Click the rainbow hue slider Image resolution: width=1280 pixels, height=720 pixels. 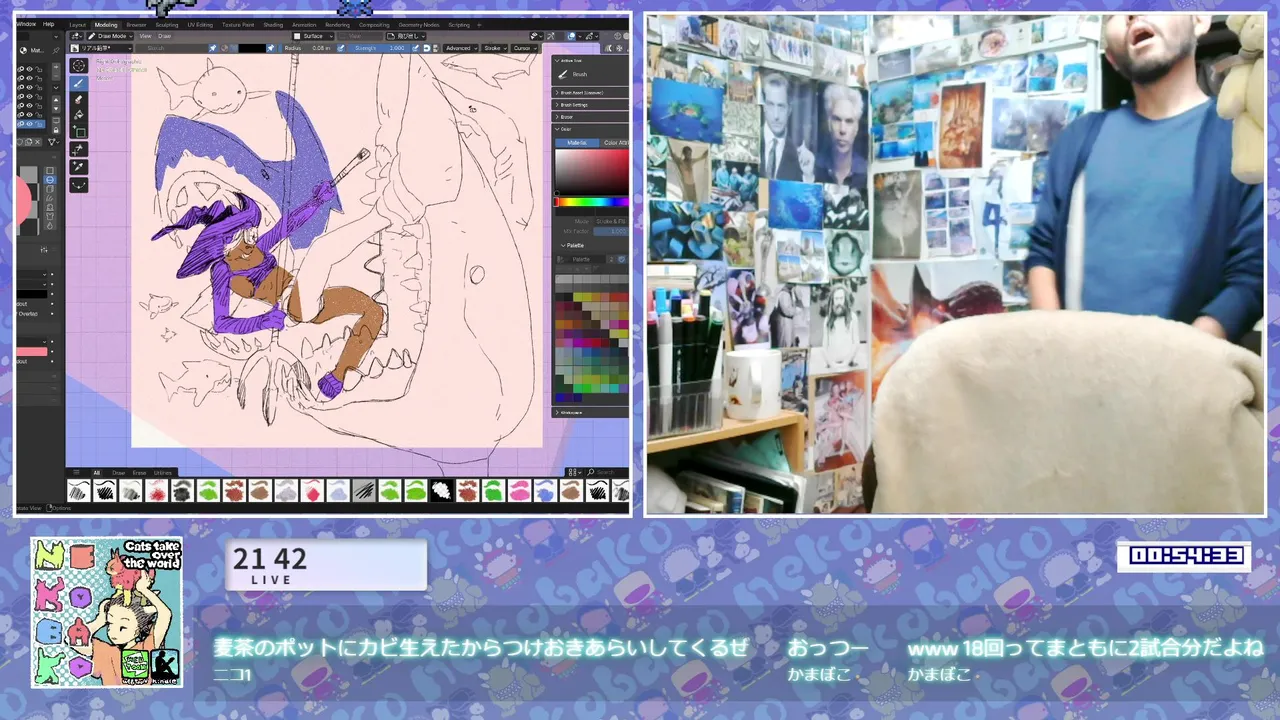point(591,201)
